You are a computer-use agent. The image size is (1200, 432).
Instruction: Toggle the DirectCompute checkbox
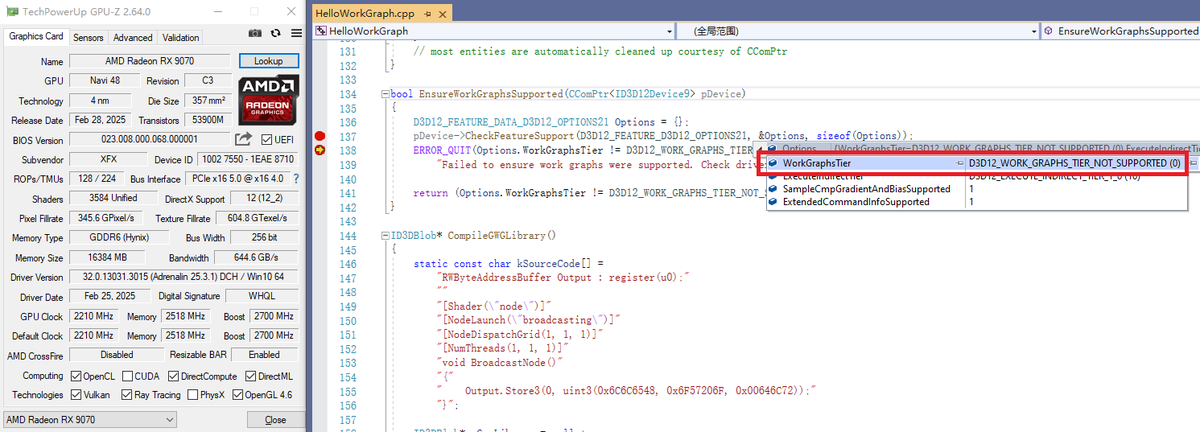coord(173,376)
